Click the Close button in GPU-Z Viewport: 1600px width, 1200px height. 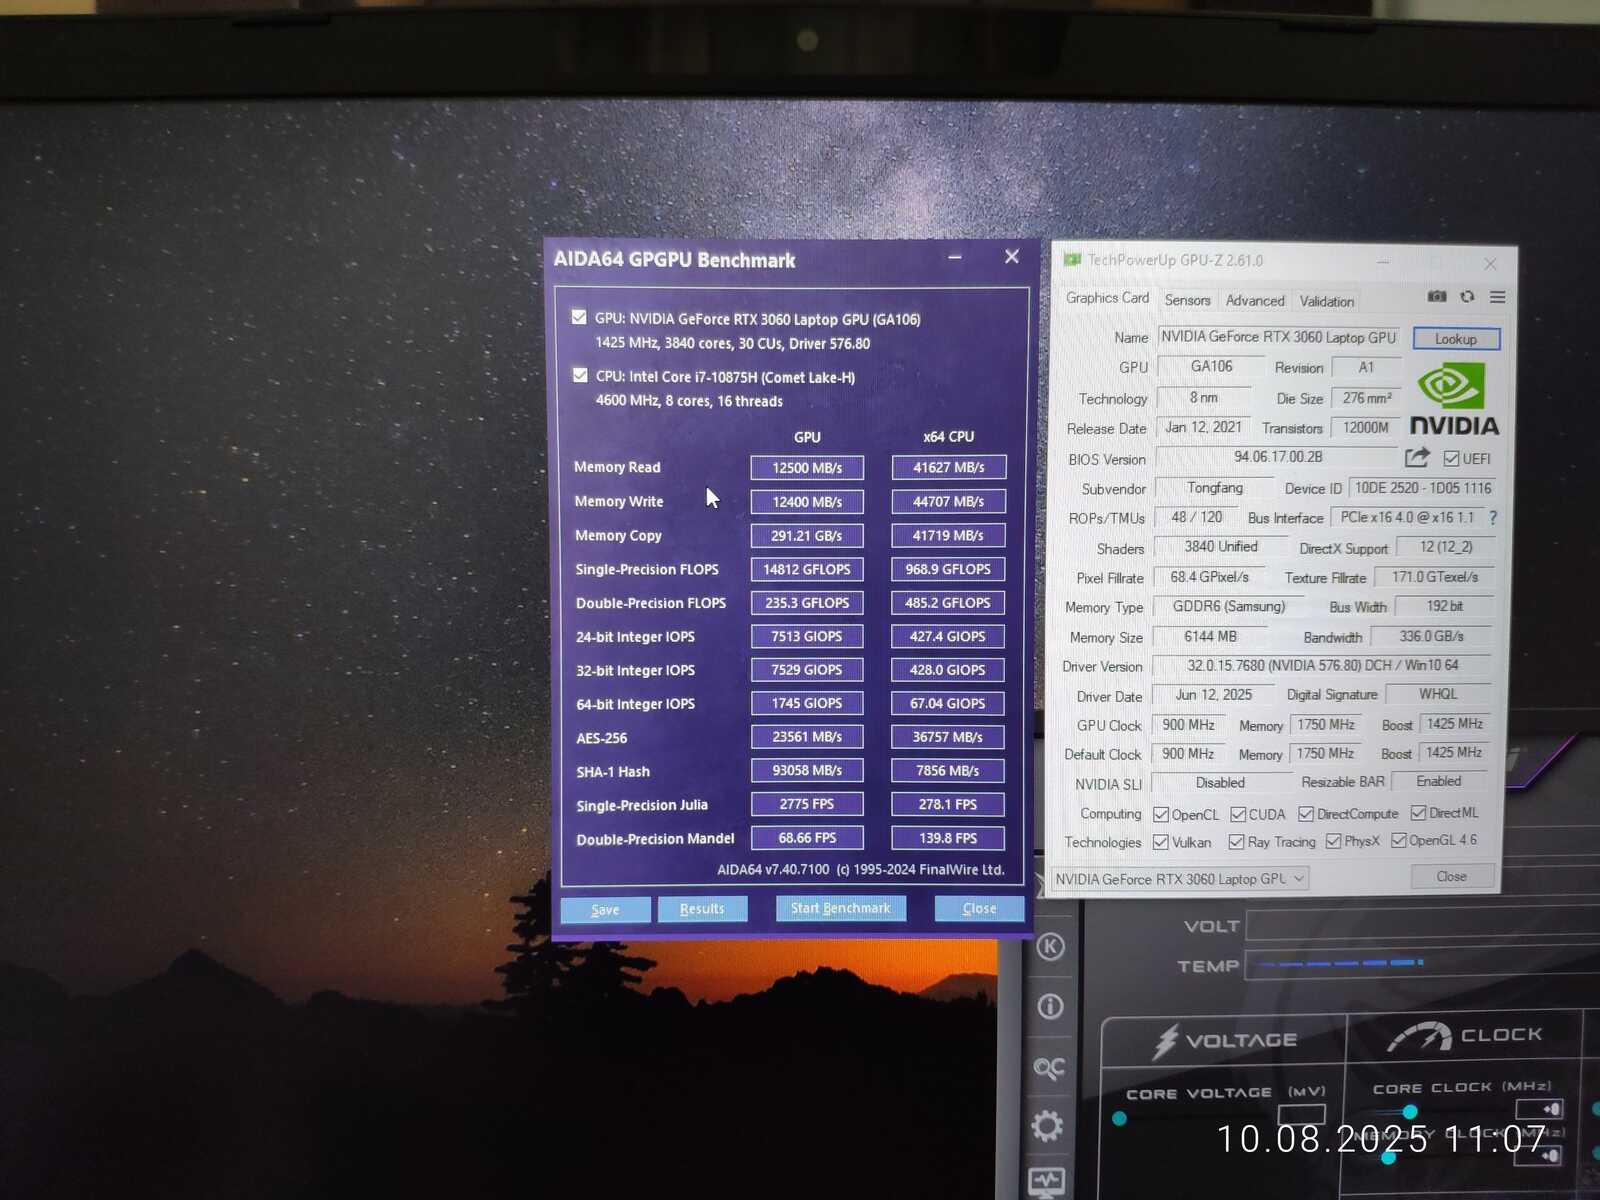pos(1452,877)
